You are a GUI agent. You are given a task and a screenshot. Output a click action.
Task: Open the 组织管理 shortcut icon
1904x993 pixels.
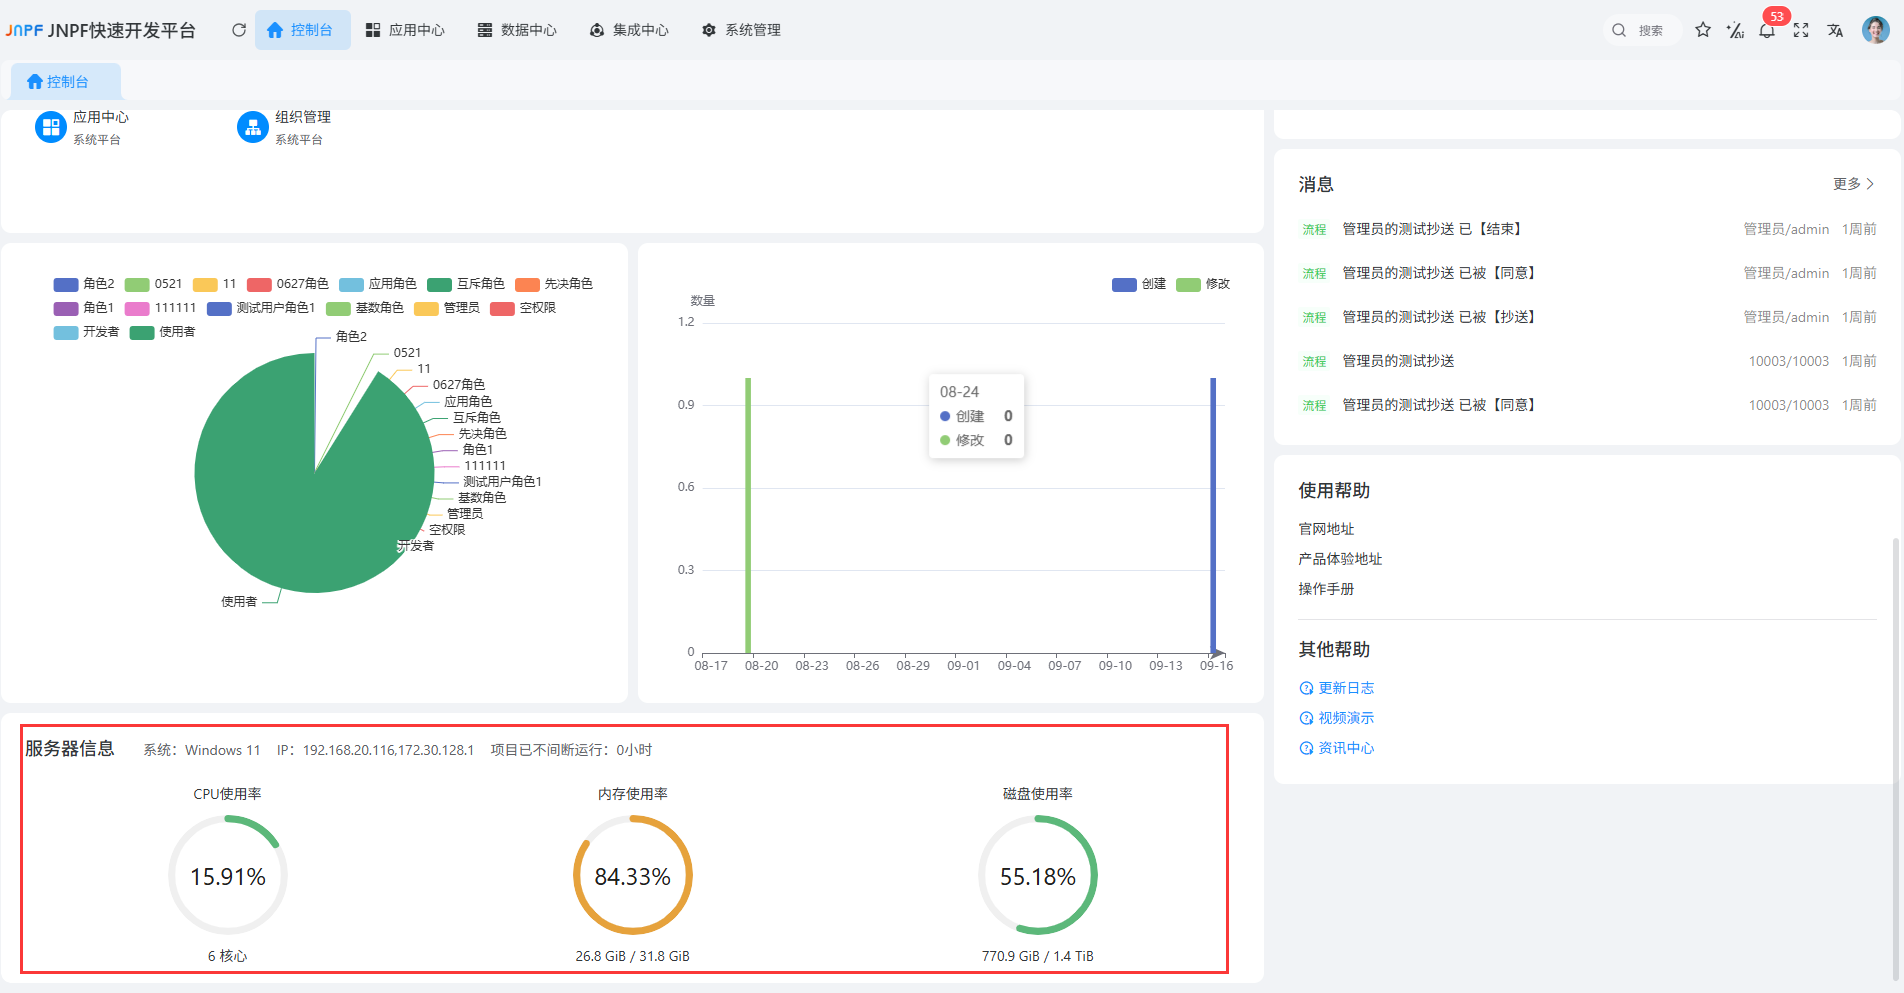pyautogui.click(x=253, y=127)
